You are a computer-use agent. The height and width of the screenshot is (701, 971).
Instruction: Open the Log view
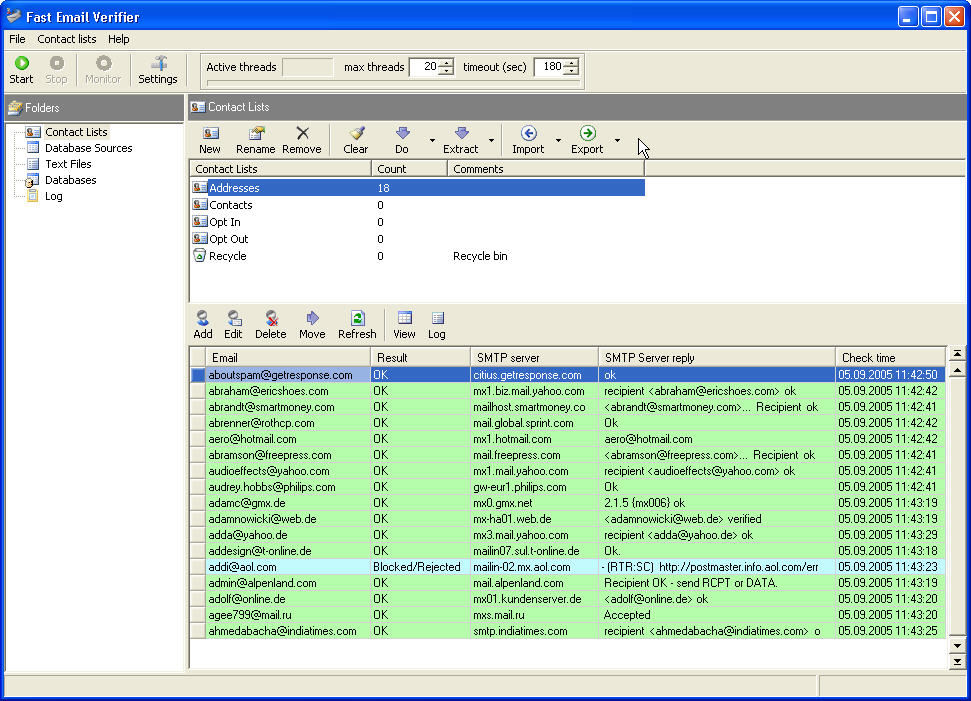pyautogui.click(x=436, y=323)
